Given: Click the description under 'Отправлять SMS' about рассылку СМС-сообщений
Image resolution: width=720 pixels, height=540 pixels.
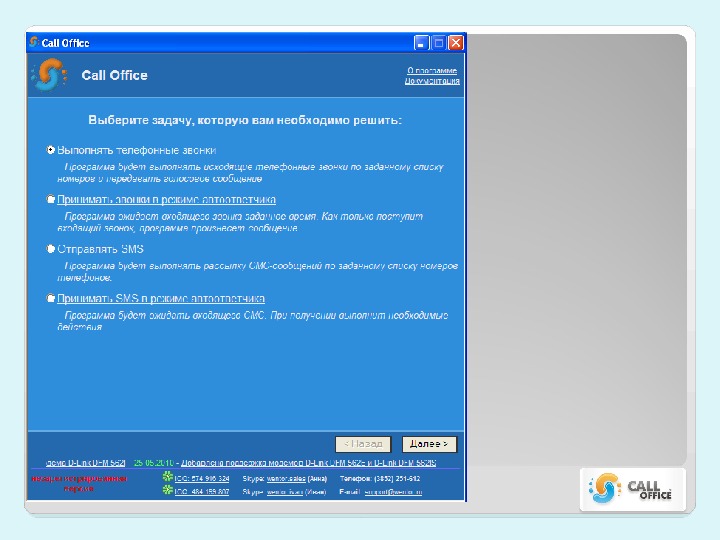Looking at the screenshot, I should pos(258,272).
